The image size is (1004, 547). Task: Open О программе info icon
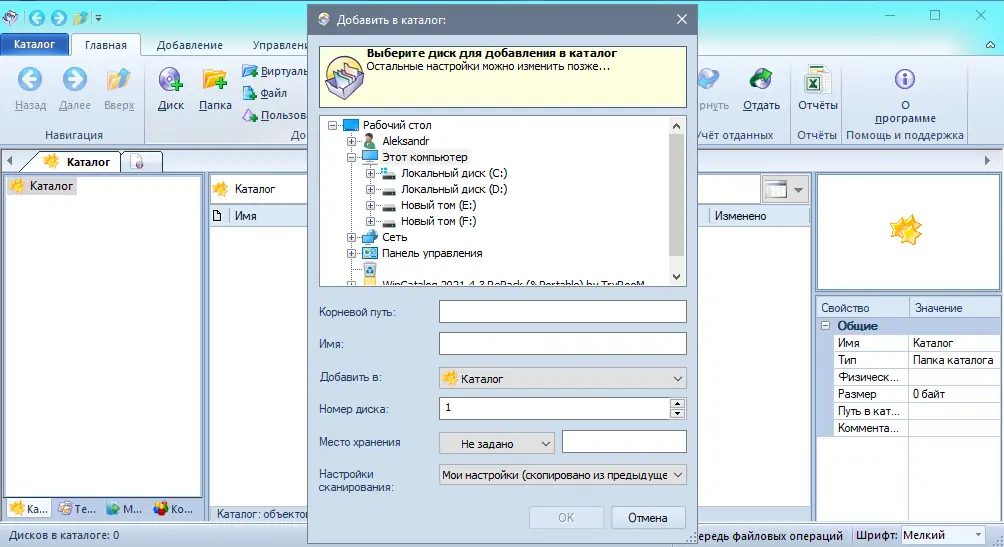pyautogui.click(x=904, y=79)
